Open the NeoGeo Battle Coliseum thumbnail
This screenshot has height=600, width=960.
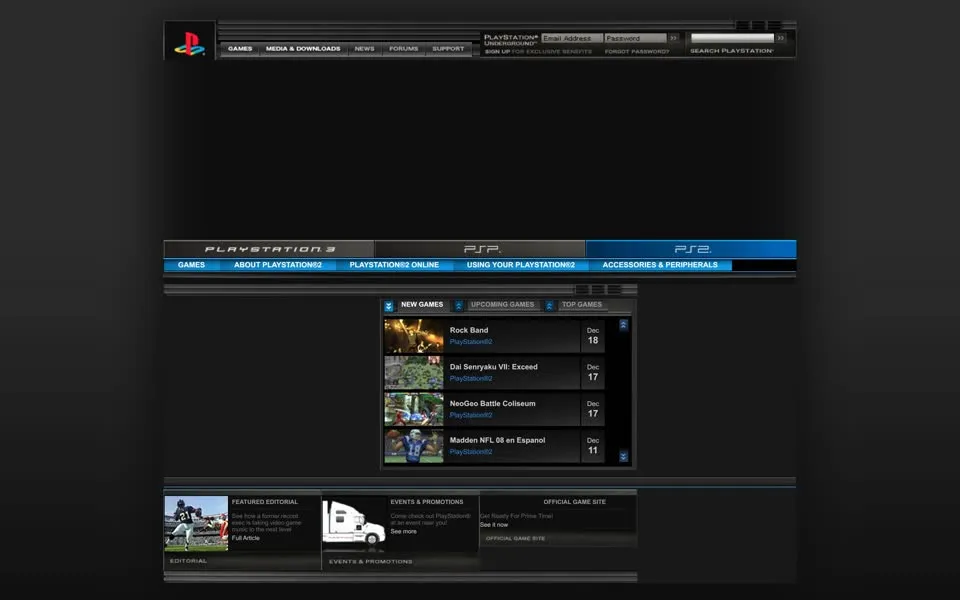[414, 410]
